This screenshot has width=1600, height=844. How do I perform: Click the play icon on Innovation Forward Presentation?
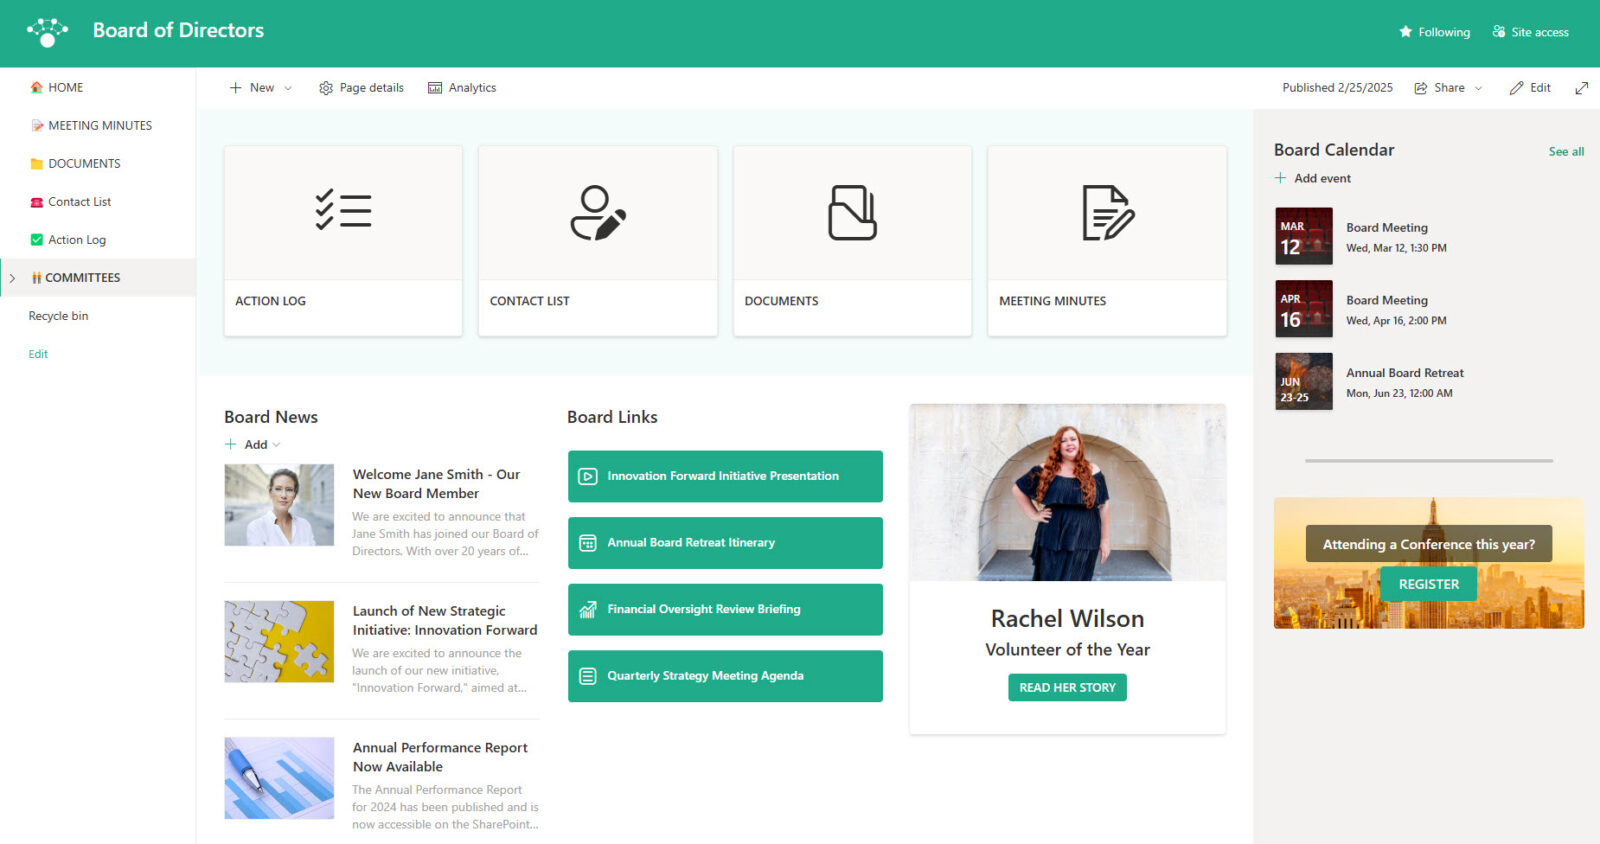coord(588,477)
